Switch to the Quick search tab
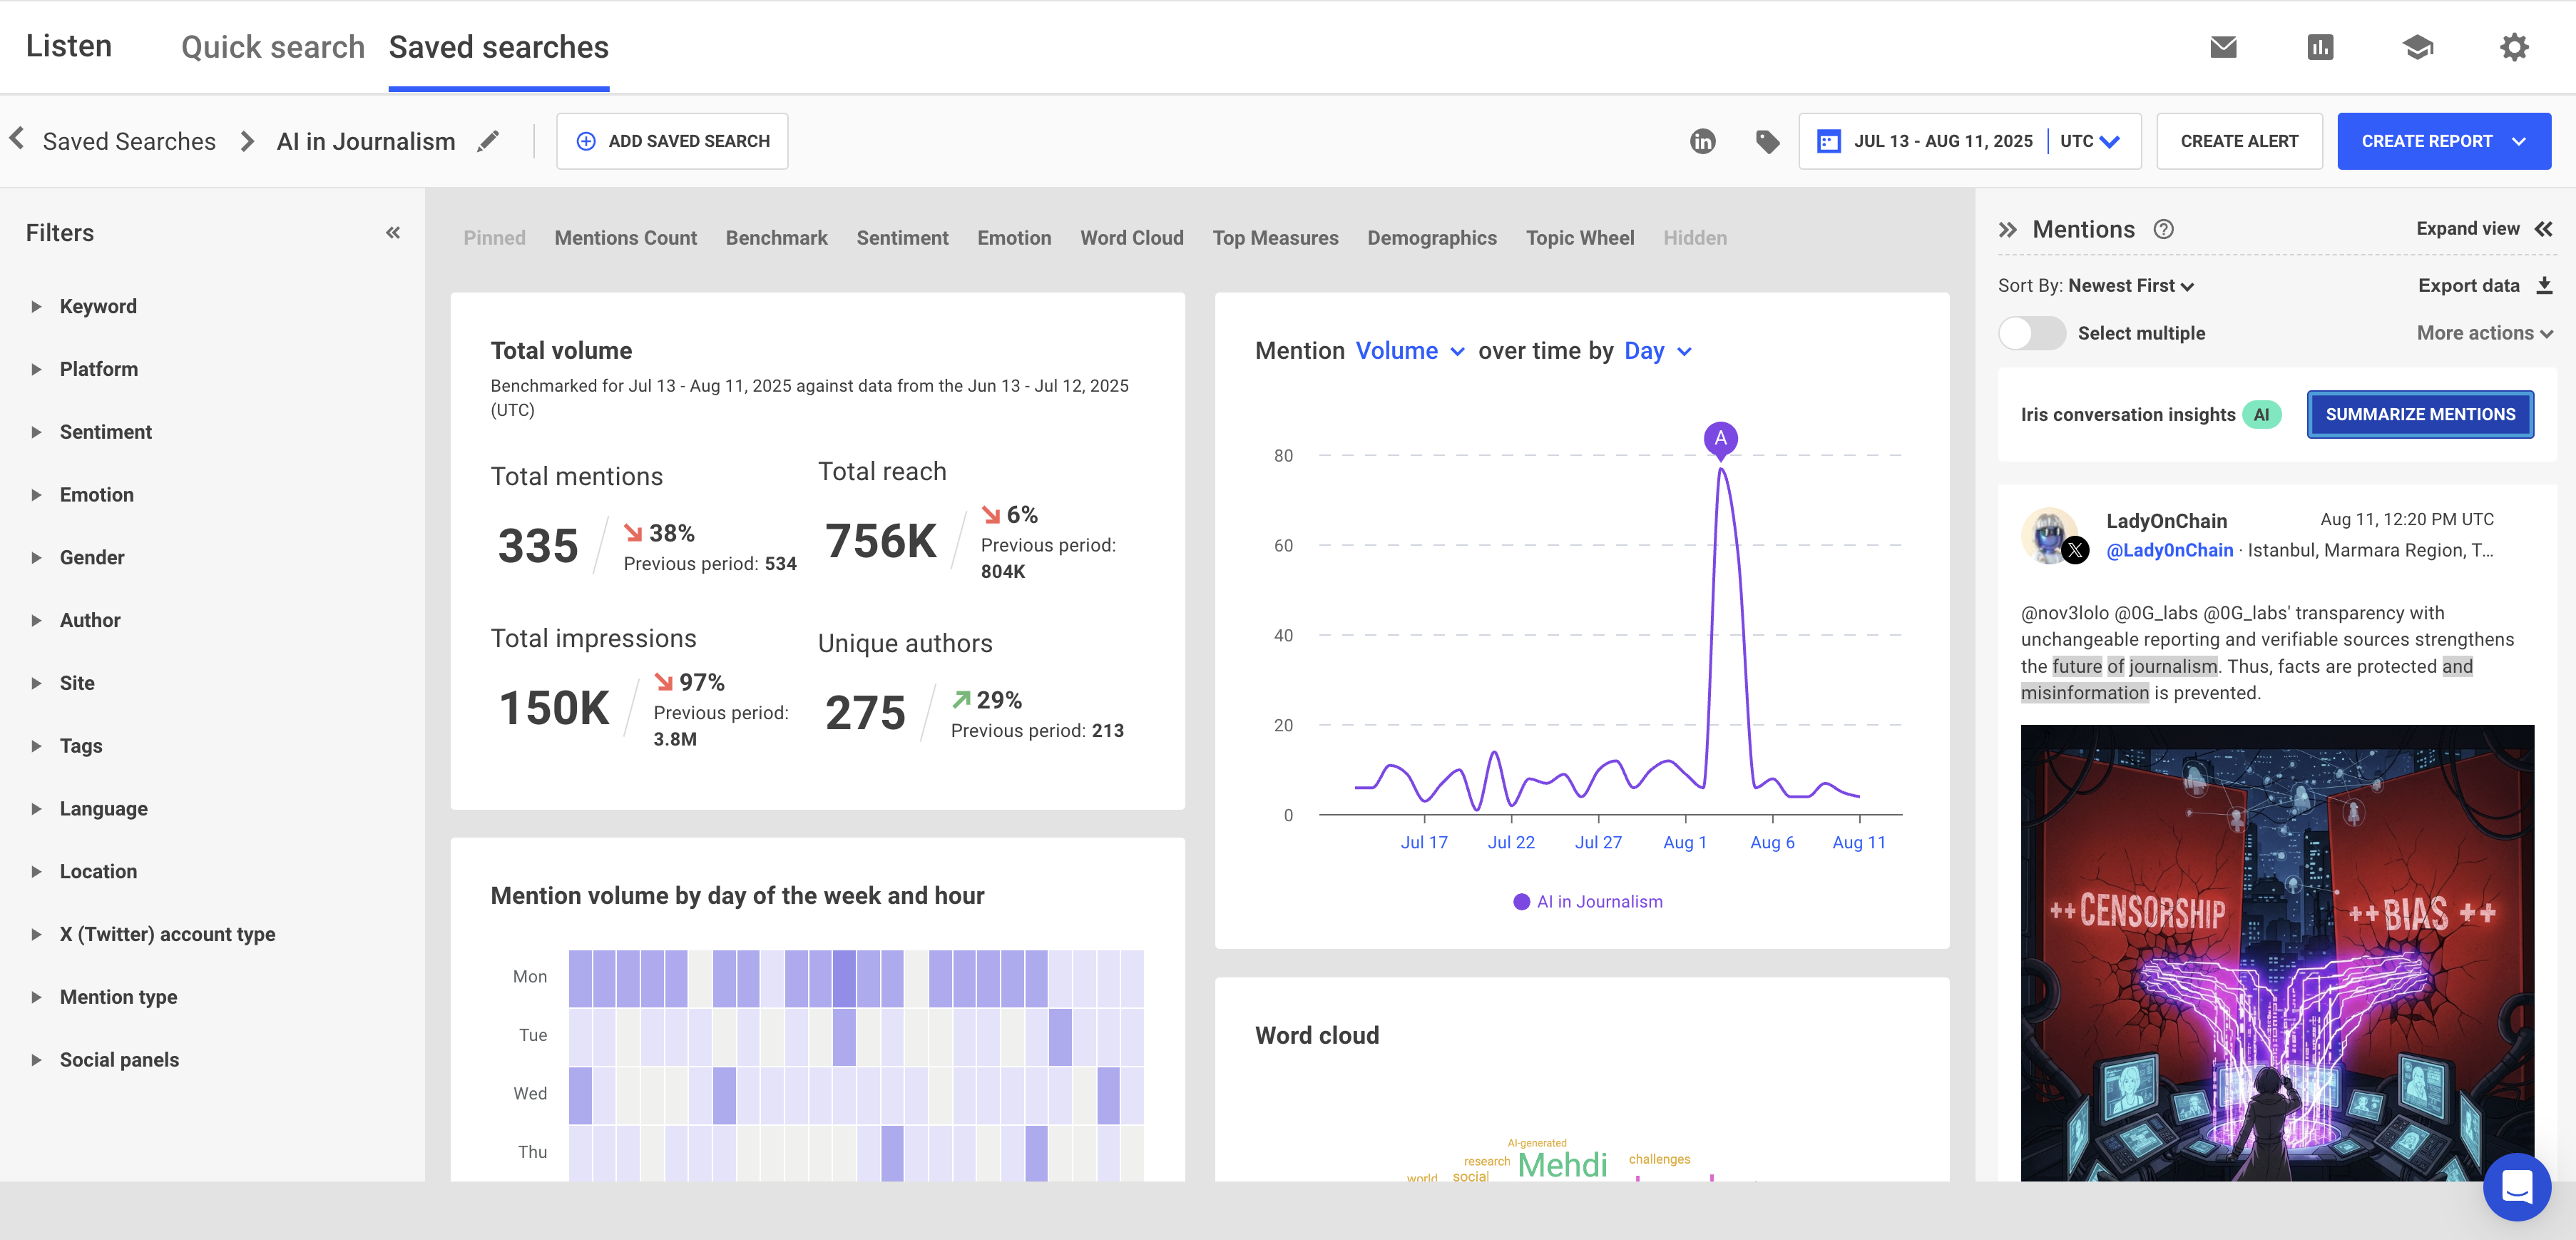This screenshot has width=2576, height=1240. [273, 47]
